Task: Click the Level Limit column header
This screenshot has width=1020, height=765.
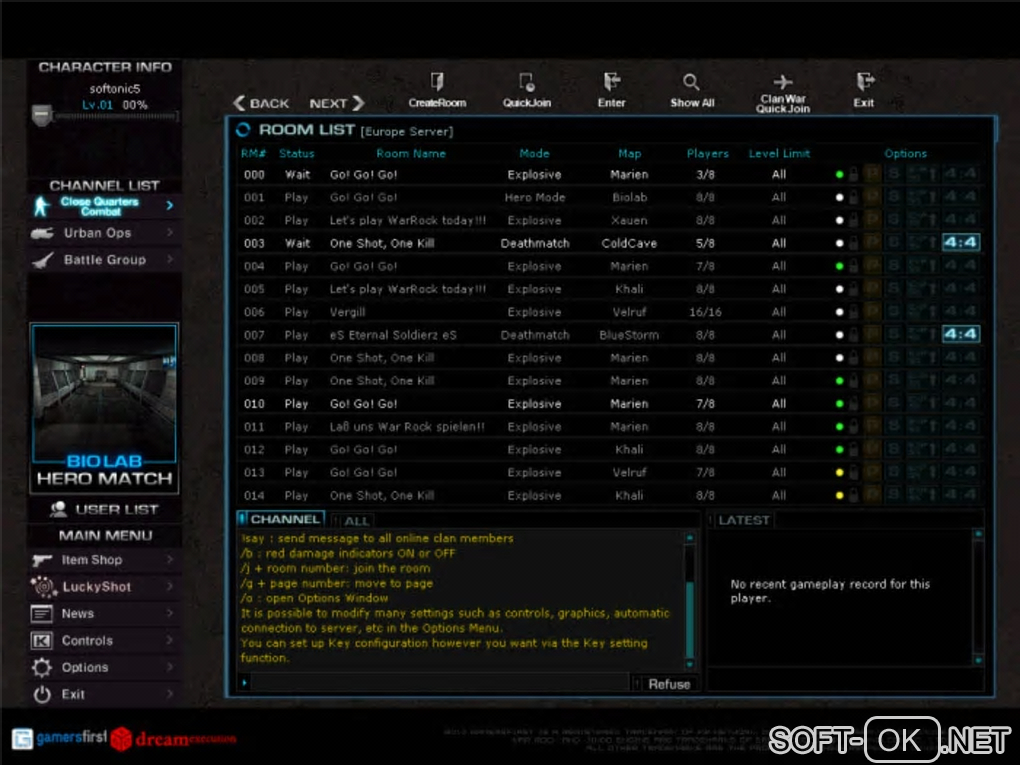Action: (779, 154)
